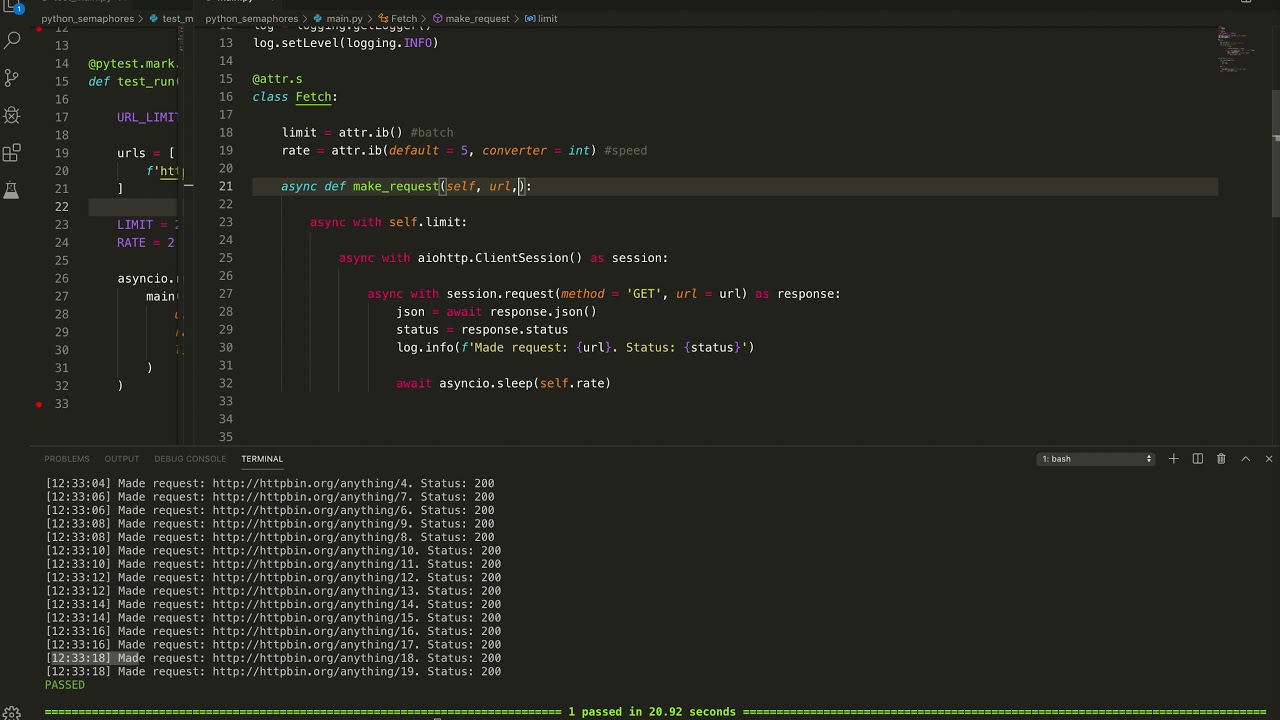Open the Fetch class breadcrumb
This screenshot has width=1280, height=720.
click(397, 19)
